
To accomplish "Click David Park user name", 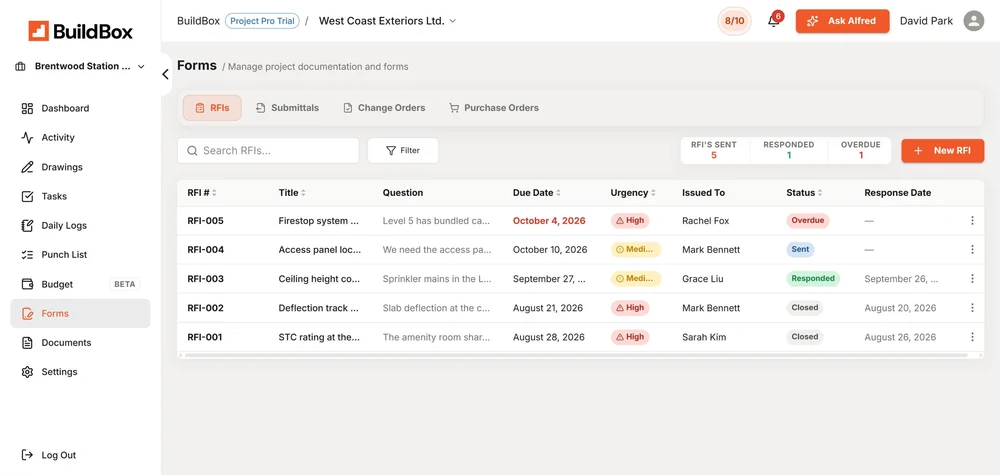I will (926, 21).
